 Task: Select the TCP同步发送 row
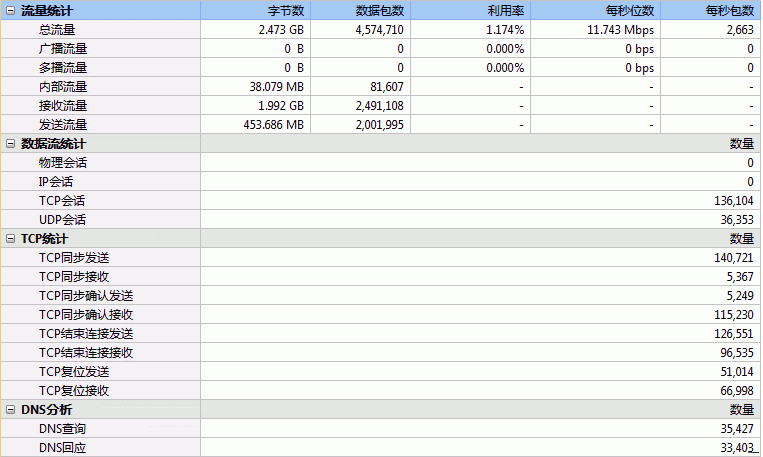(x=381, y=257)
